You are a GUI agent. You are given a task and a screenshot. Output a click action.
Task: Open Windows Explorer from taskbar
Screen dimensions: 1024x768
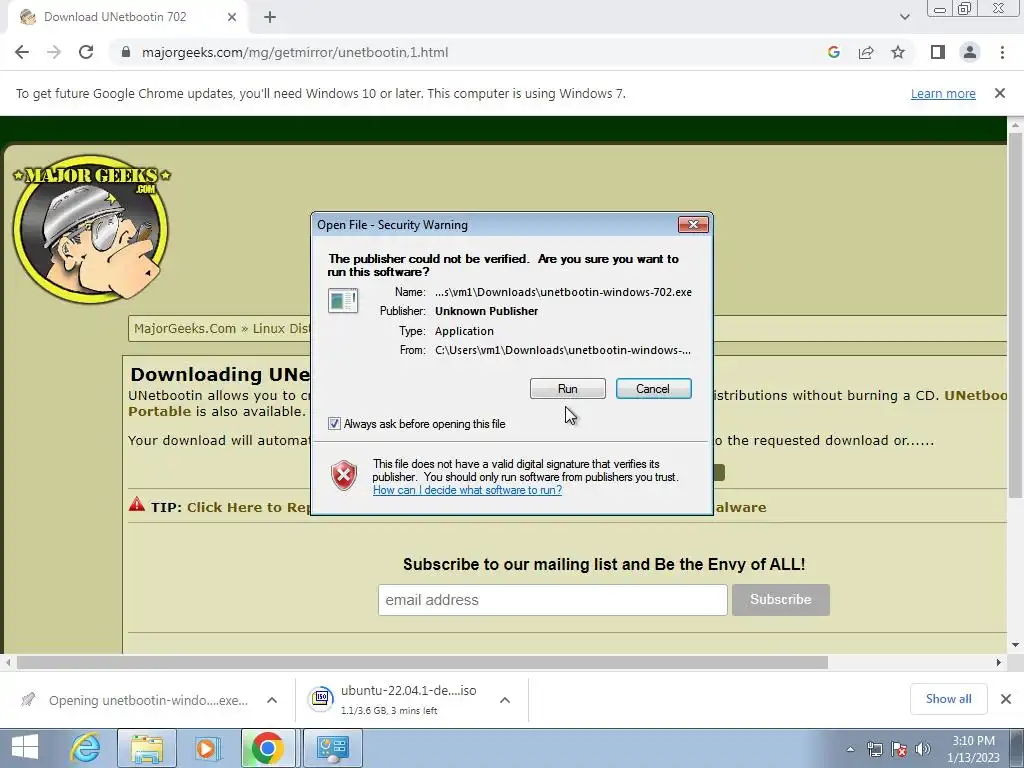coord(146,748)
